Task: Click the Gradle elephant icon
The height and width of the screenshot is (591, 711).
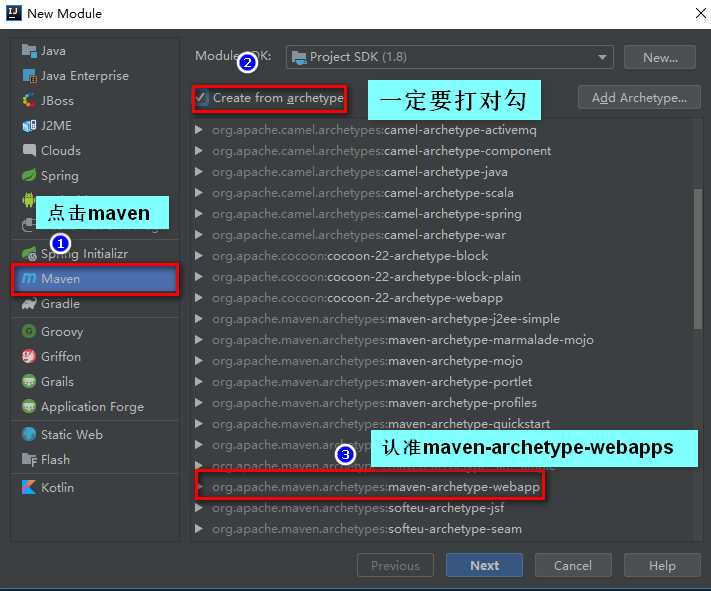Action: [29, 304]
